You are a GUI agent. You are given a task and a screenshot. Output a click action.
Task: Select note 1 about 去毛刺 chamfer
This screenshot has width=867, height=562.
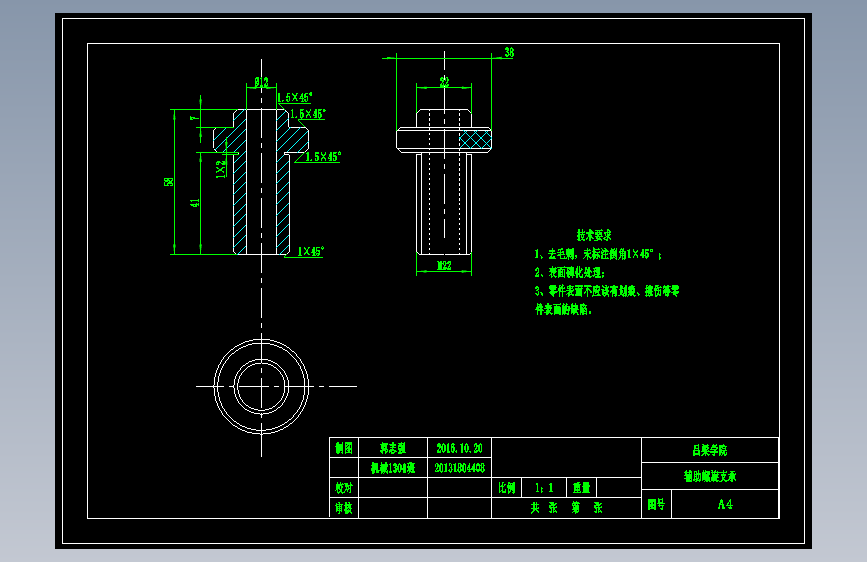tap(598, 254)
